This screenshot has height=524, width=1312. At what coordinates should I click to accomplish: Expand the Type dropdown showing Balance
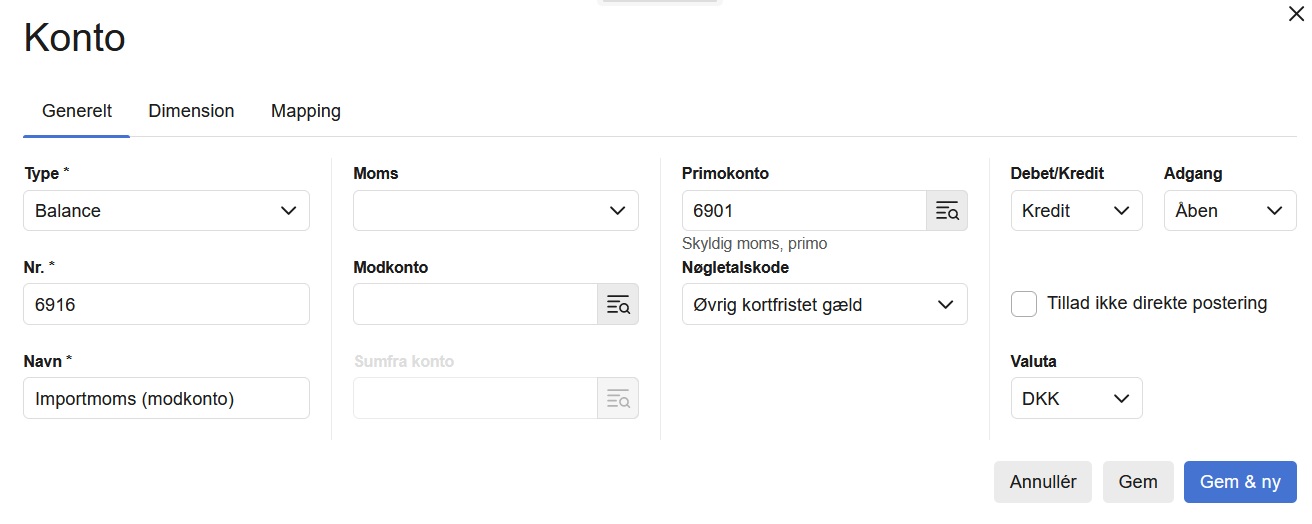pos(166,211)
